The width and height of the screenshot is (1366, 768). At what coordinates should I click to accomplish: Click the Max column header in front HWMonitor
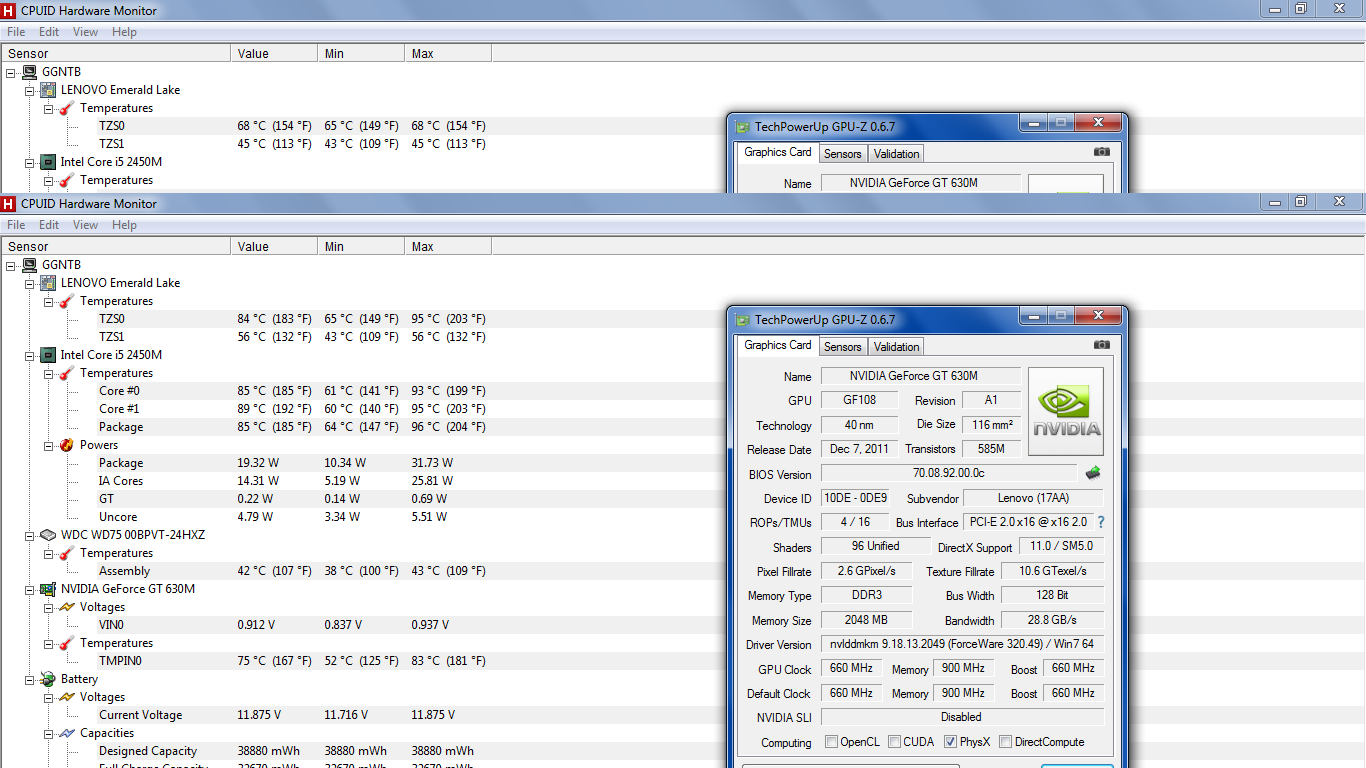448,246
